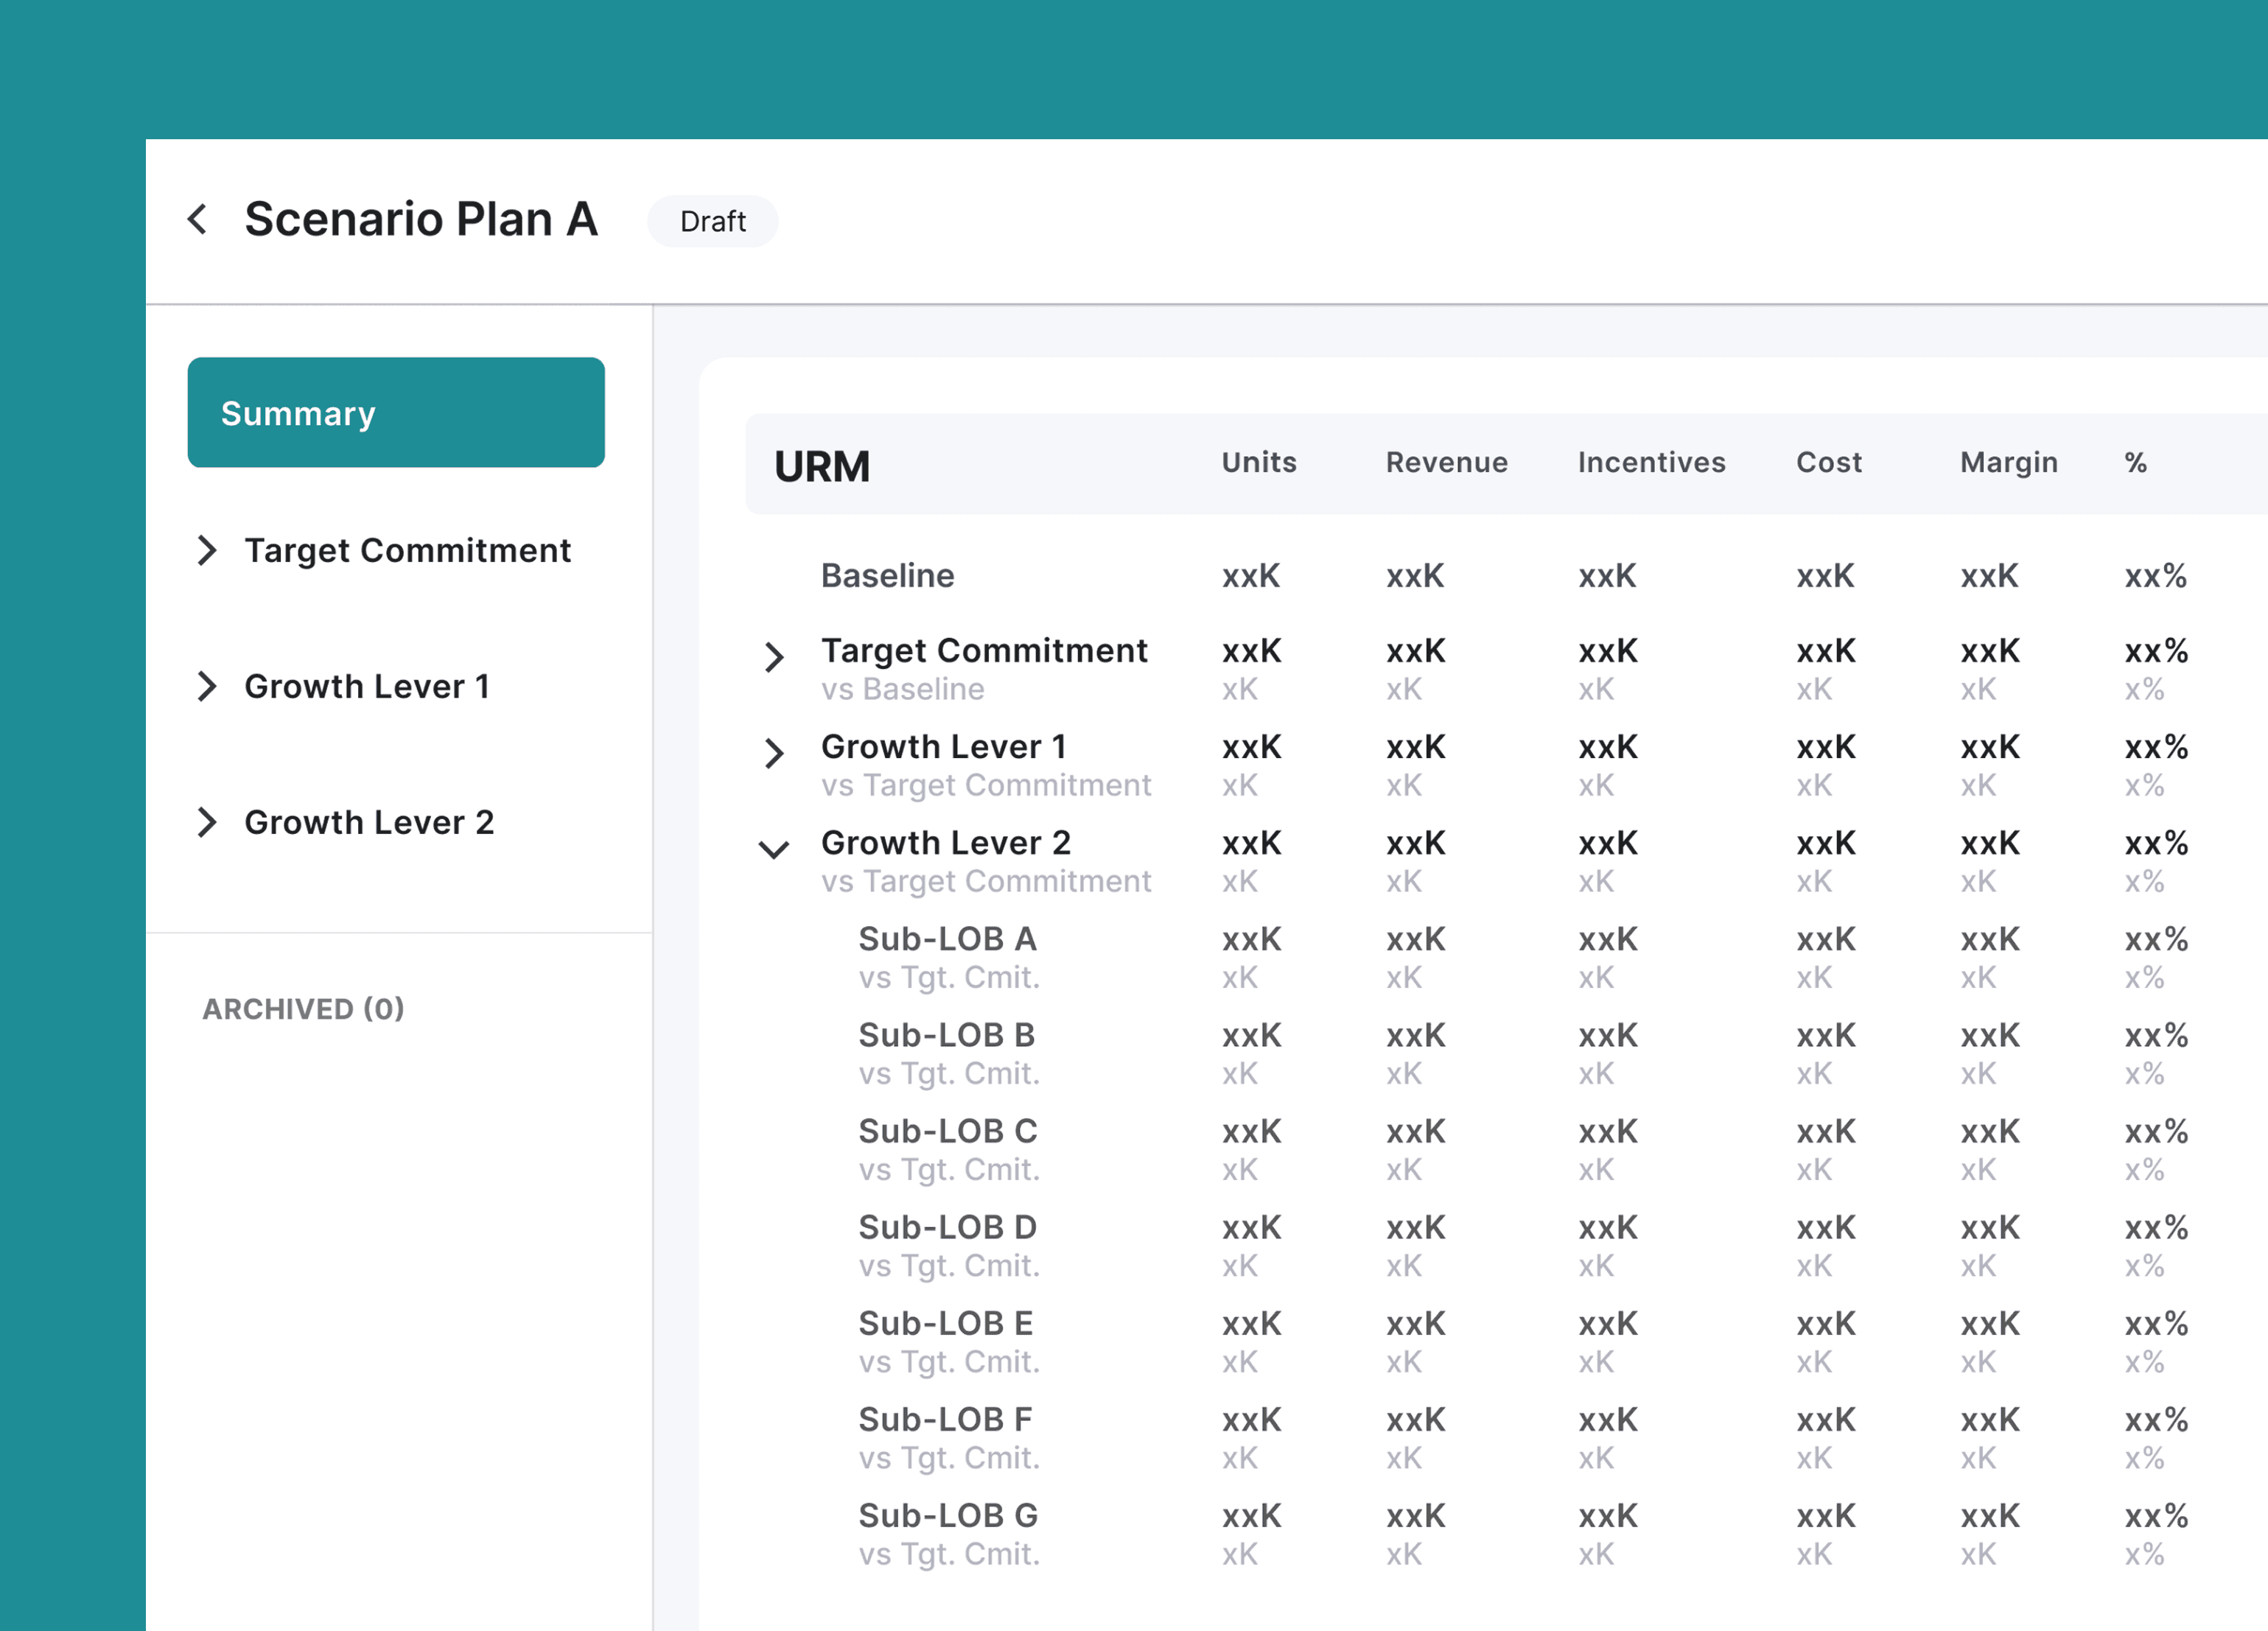Click the Draft status badge

(x=712, y=221)
